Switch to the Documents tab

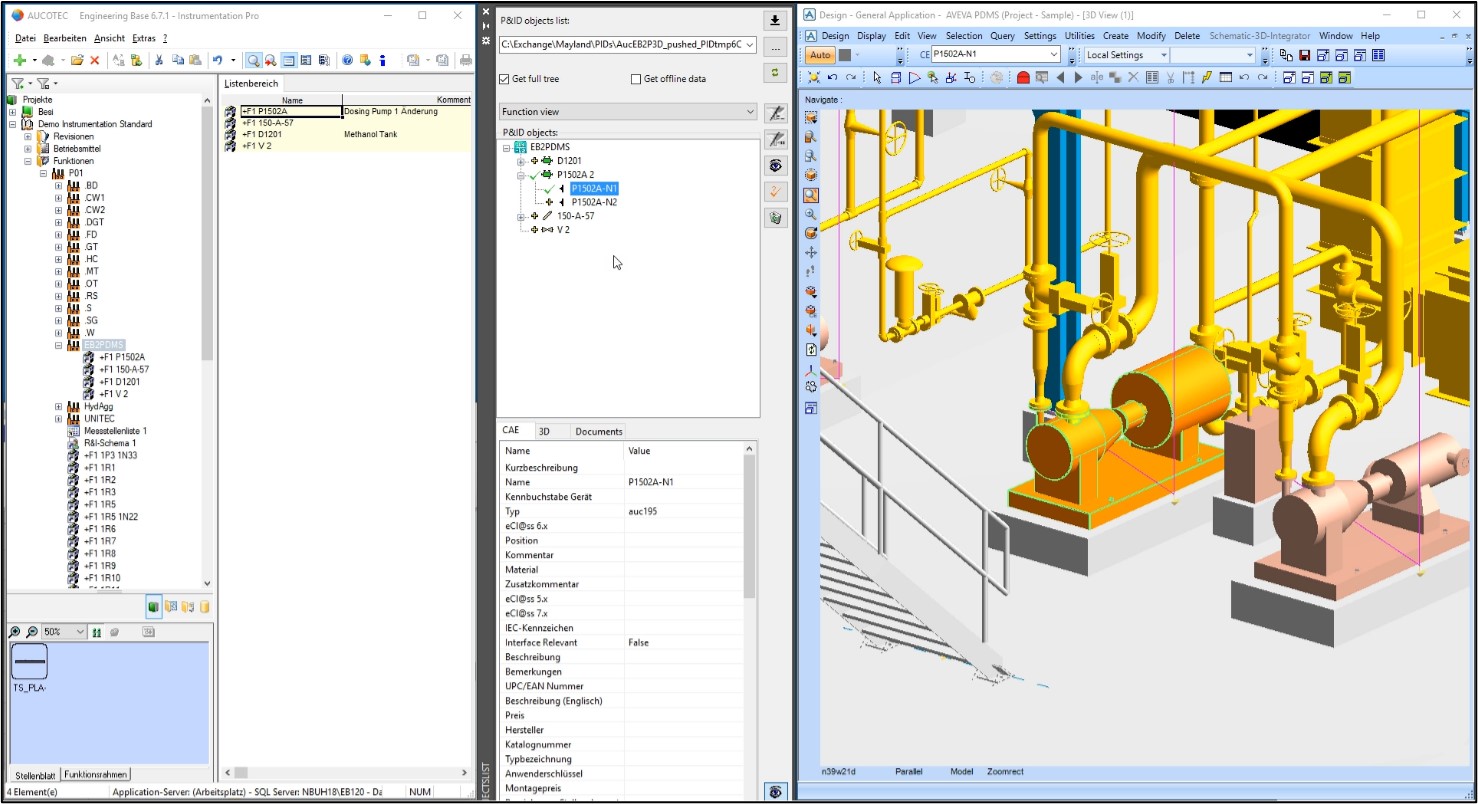click(x=598, y=431)
